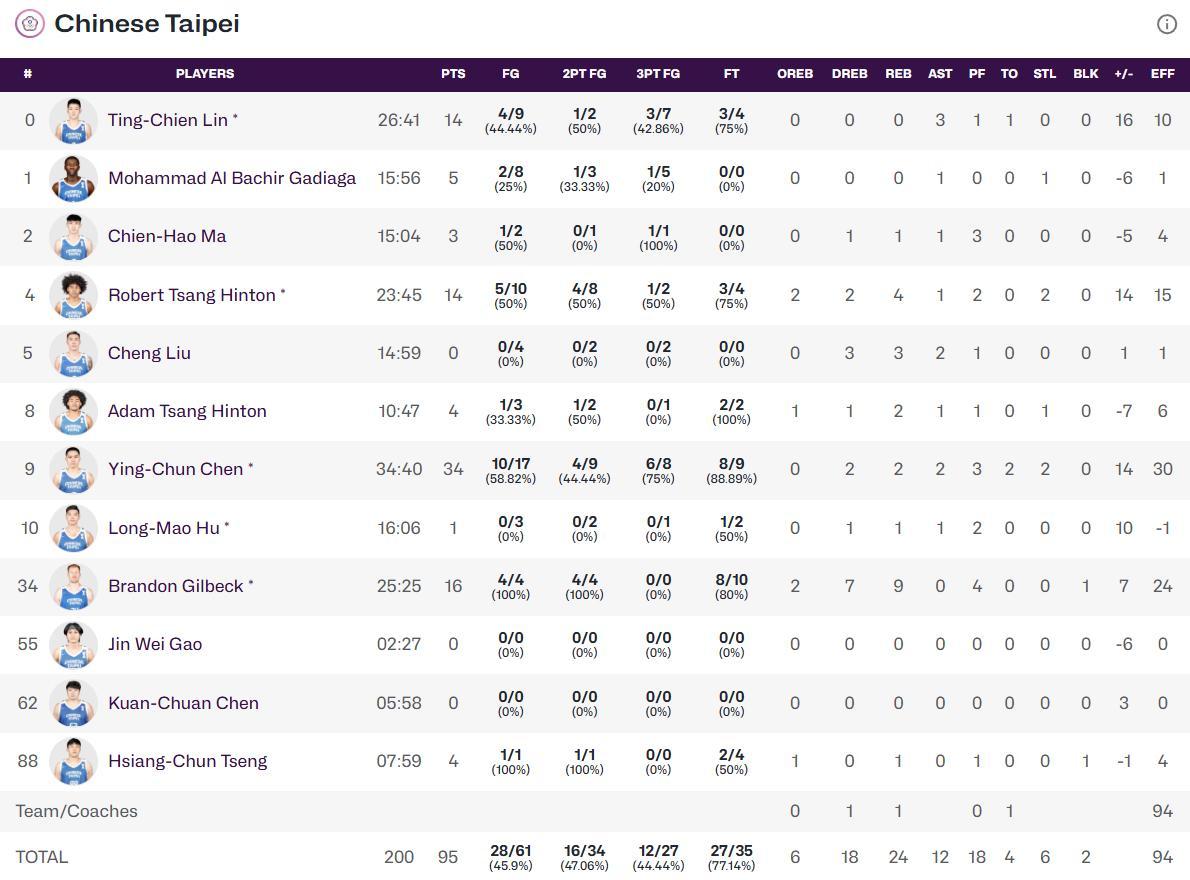1190x880 pixels.
Task: Click the 3PT FG column header
Action: [x=658, y=74]
